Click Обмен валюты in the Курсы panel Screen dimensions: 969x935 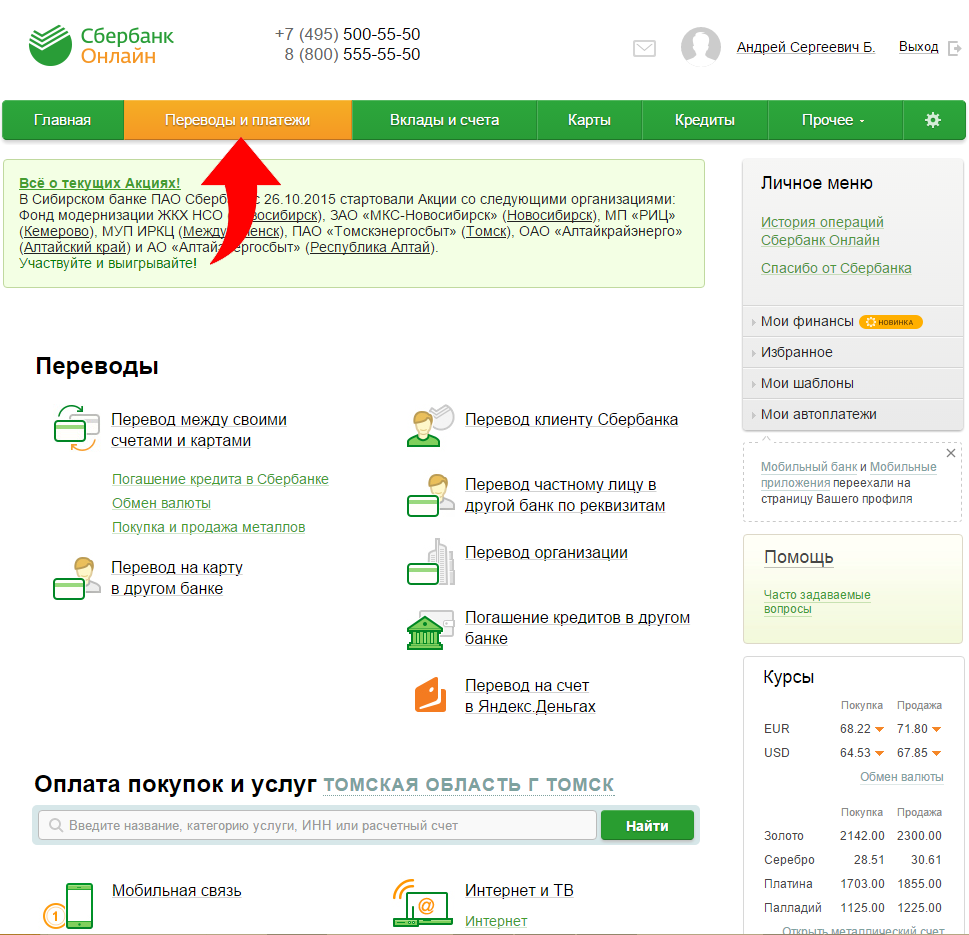pos(902,777)
